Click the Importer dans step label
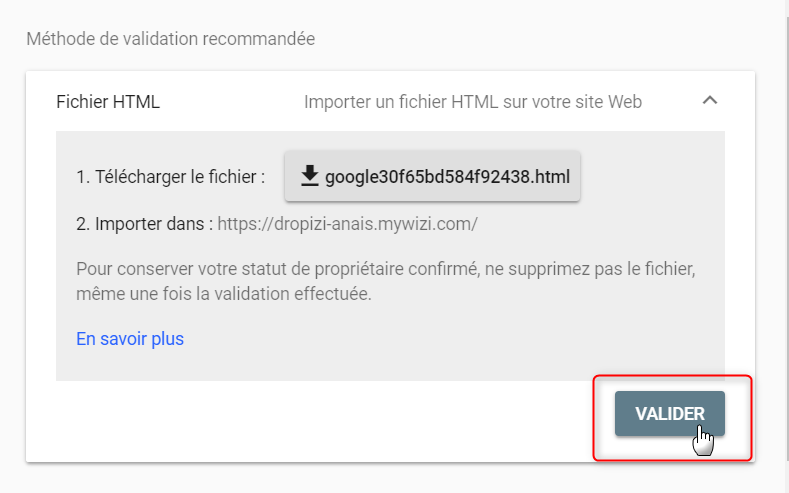Screen dimensions: 789x493 [x=147, y=223]
